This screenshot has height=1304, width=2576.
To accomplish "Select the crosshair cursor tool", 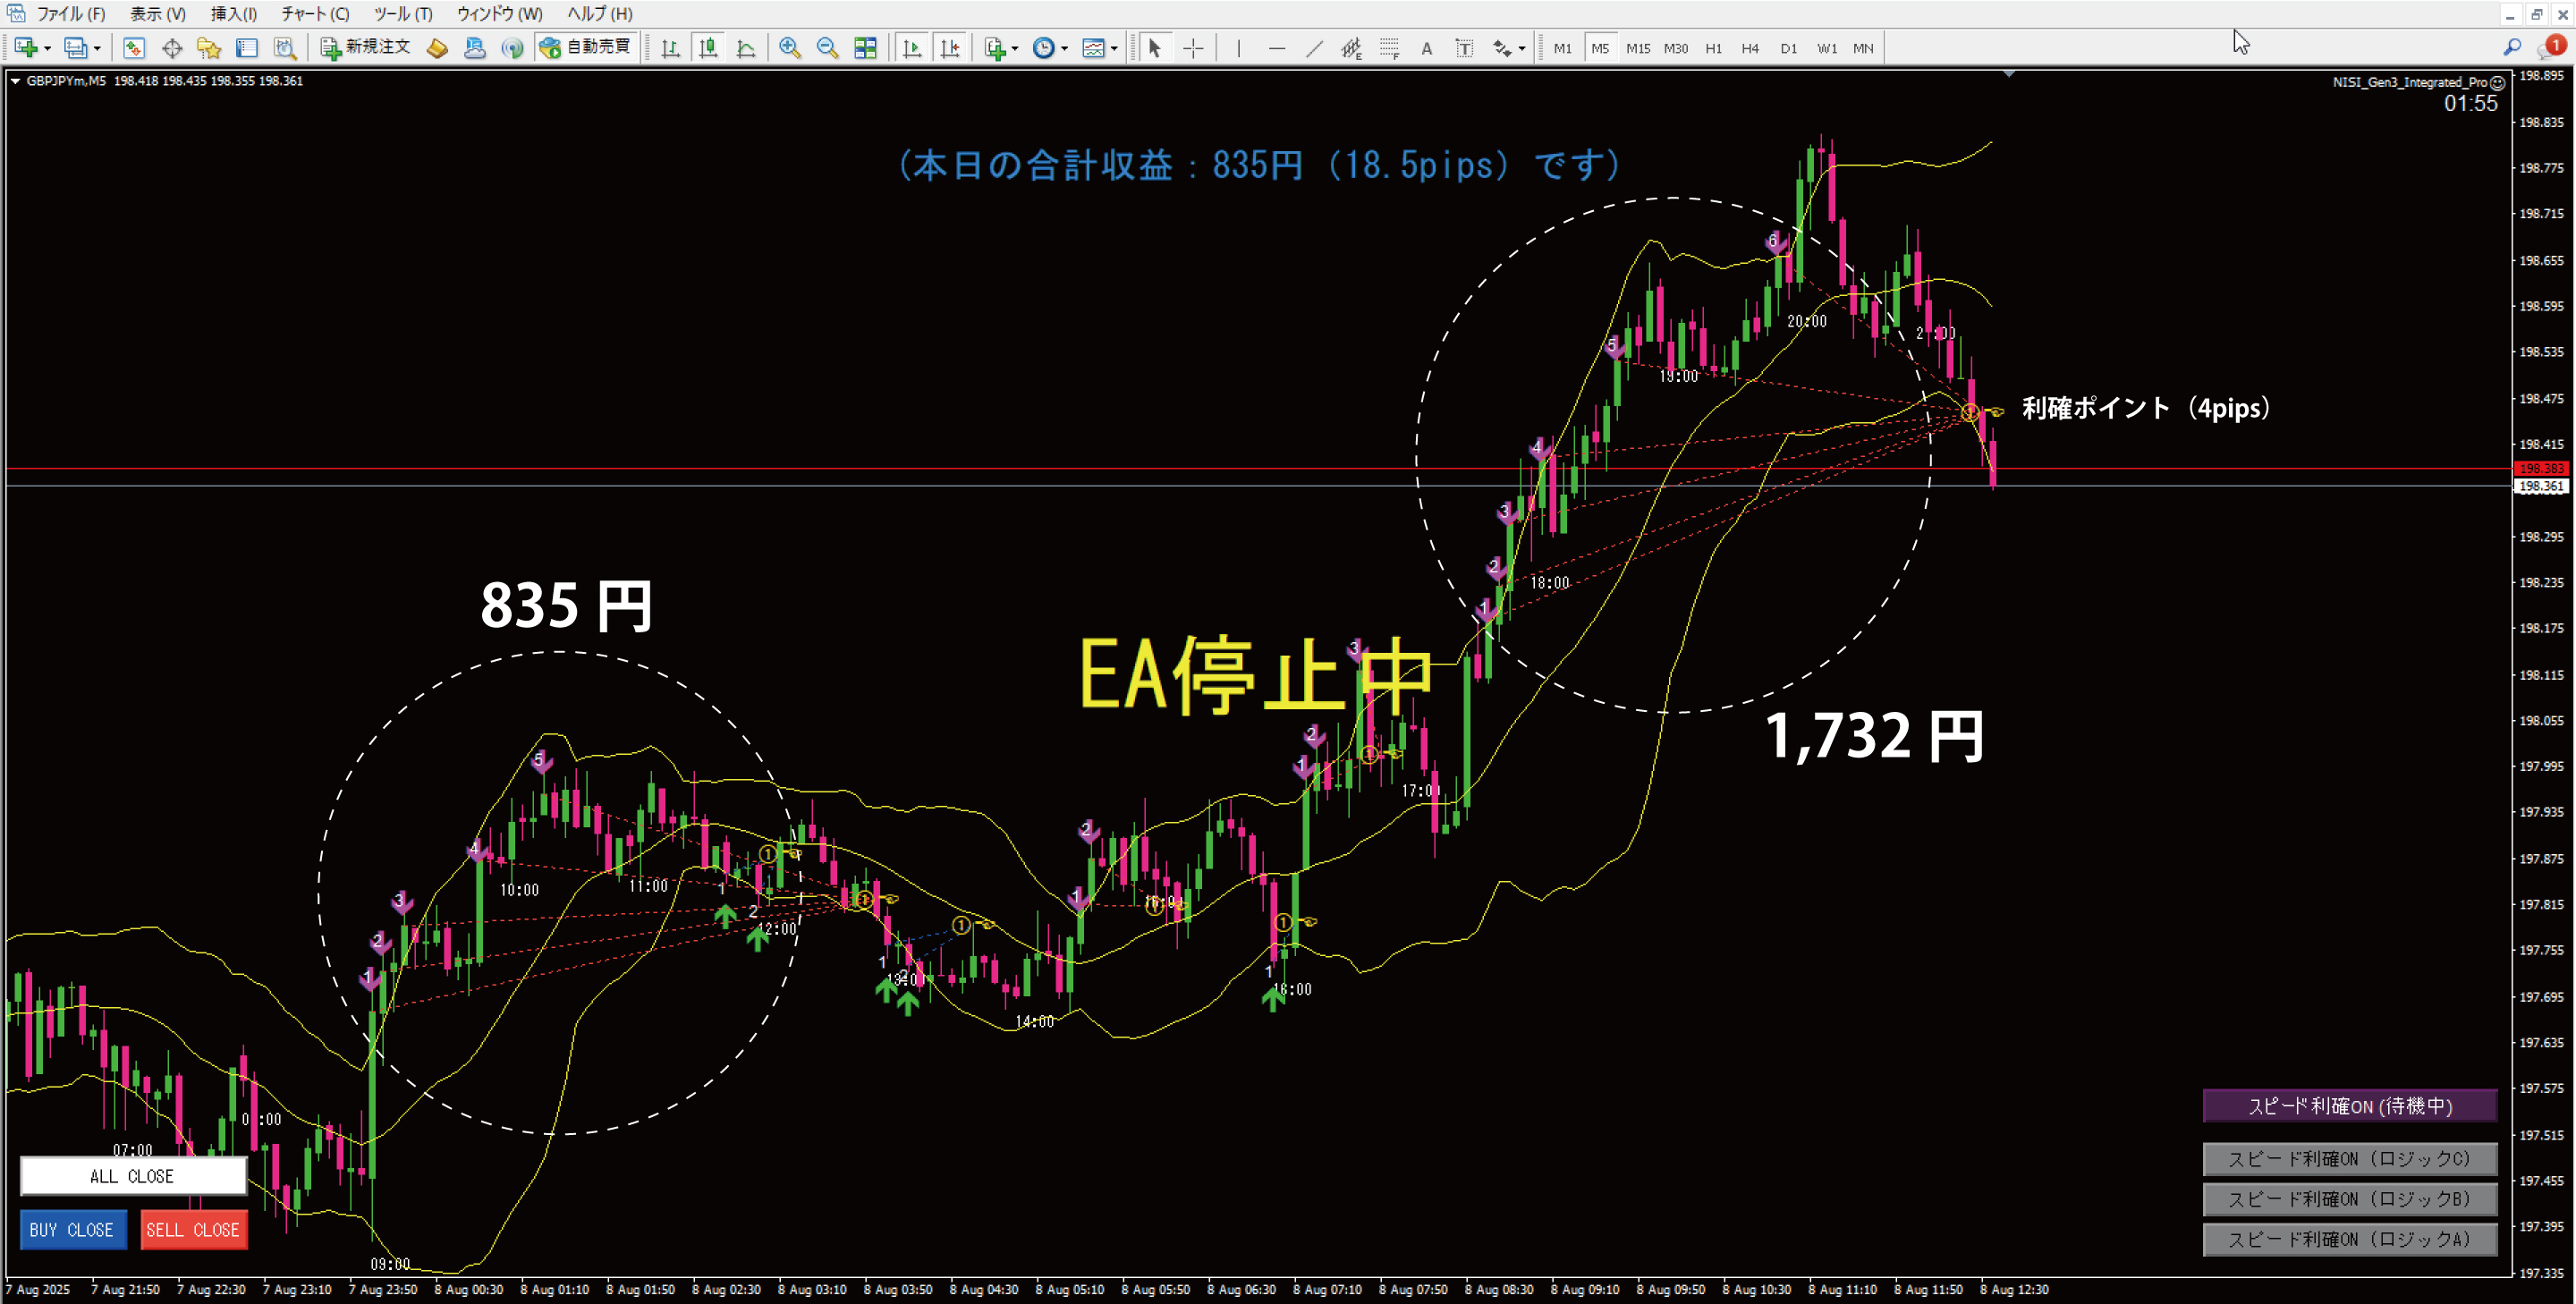I will point(1193,48).
